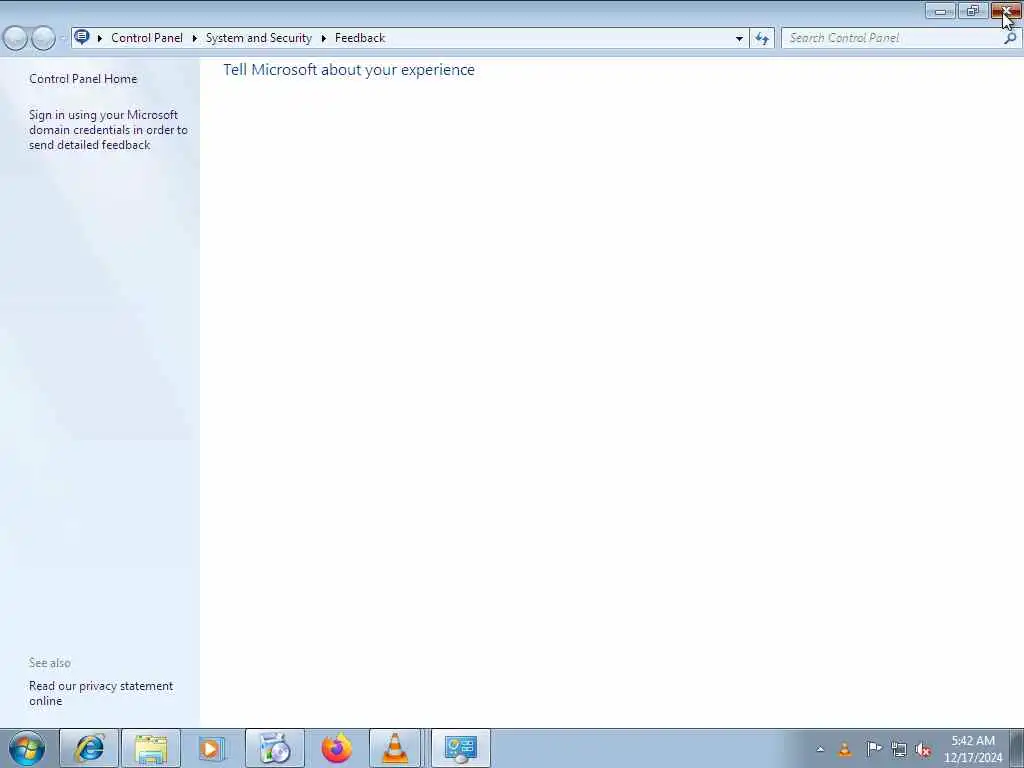Expand the chevron before Control Panel breadcrumb
The height and width of the screenshot is (768, 1024).
click(x=100, y=38)
